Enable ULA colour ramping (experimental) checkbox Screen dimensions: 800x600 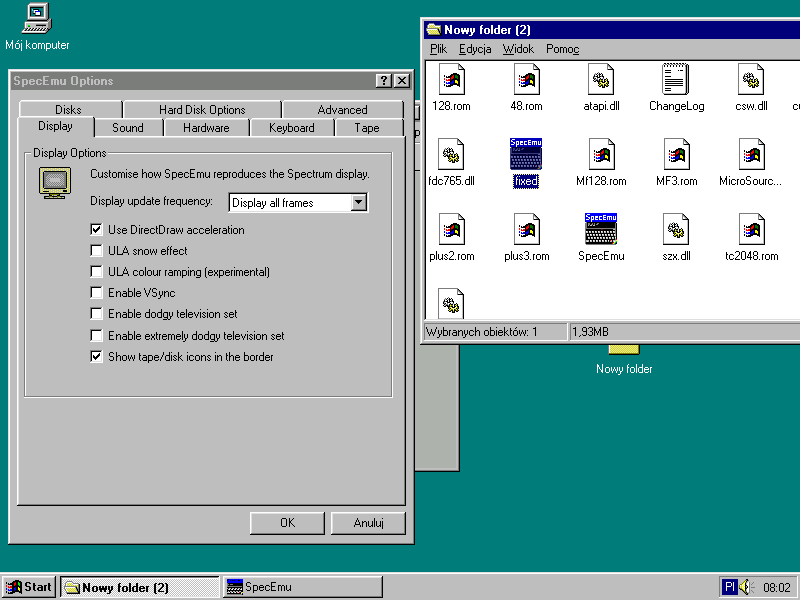(96, 271)
